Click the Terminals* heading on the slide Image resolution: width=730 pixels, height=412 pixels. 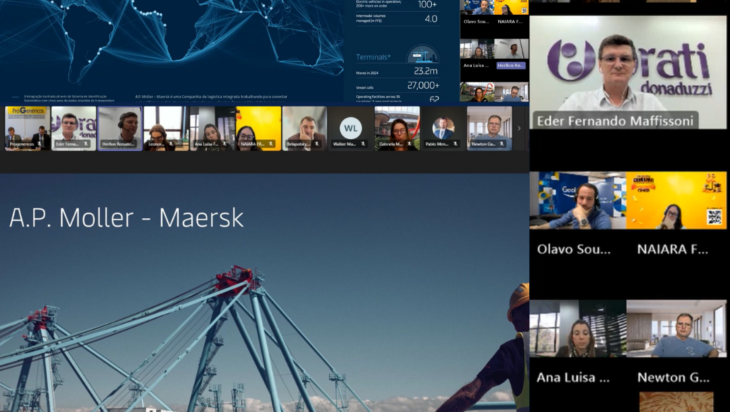click(373, 57)
